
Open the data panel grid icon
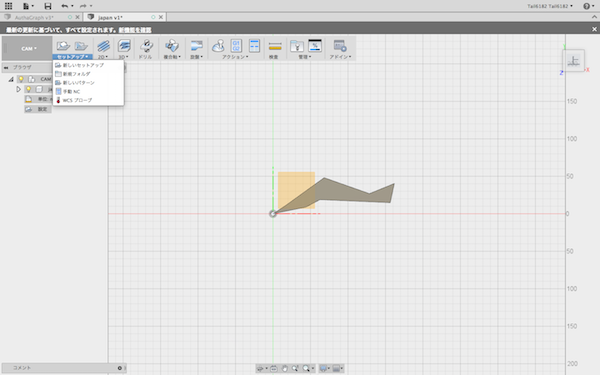pyautogui.click(x=8, y=6)
